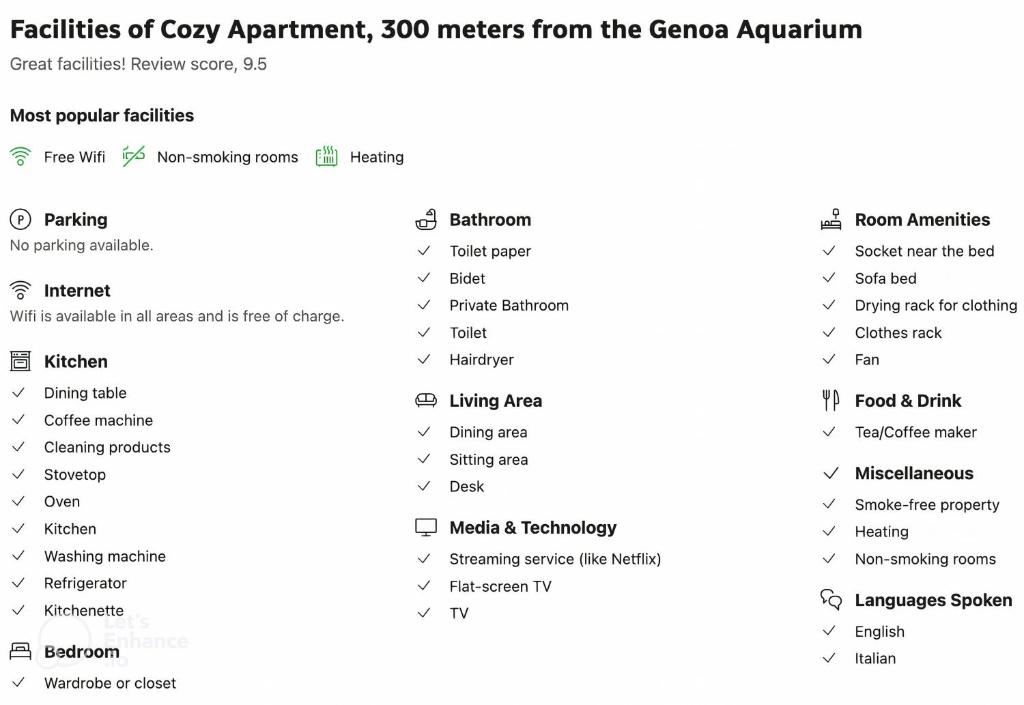Click the Non-smoking rooms icon
This screenshot has height=705, width=1024.
click(134, 157)
